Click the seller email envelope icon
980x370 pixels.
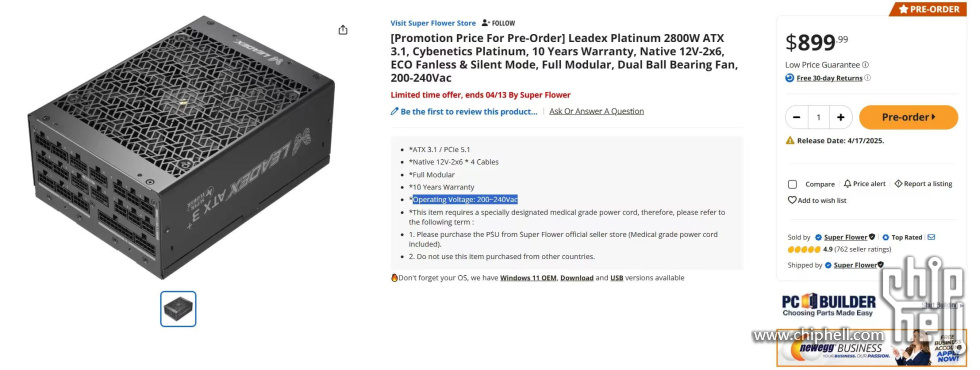(x=931, y=237)
